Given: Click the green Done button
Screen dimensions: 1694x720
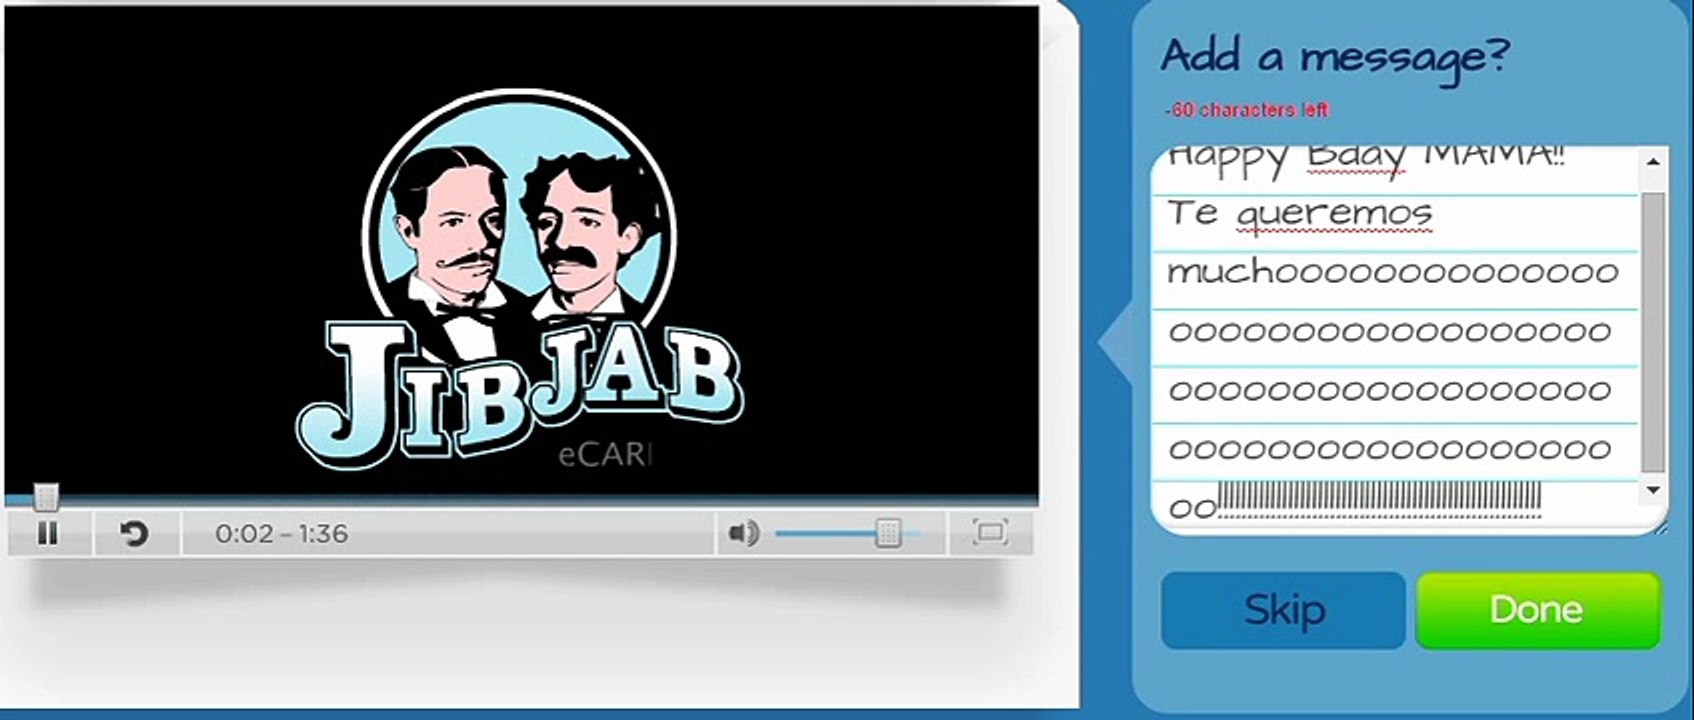Looking at the screenshot, I should click(x=1537, y=610).
